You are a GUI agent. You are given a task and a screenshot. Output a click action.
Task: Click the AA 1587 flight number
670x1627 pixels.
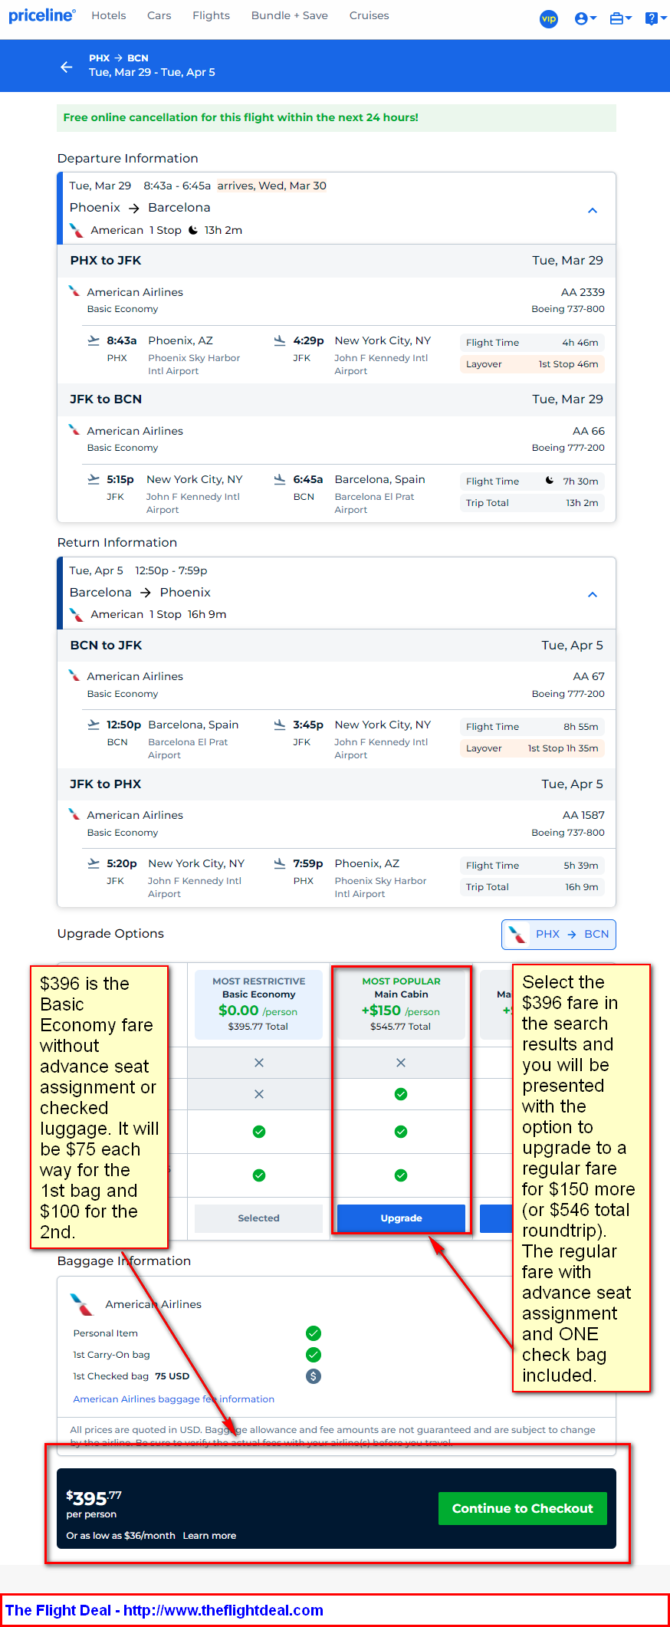click(584, 815)
